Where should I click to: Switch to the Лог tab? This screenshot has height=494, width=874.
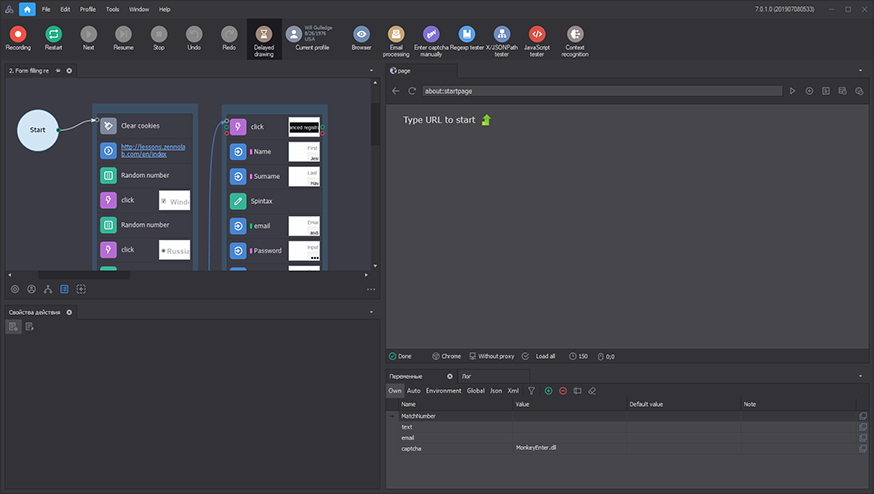[x=467, y=376]
